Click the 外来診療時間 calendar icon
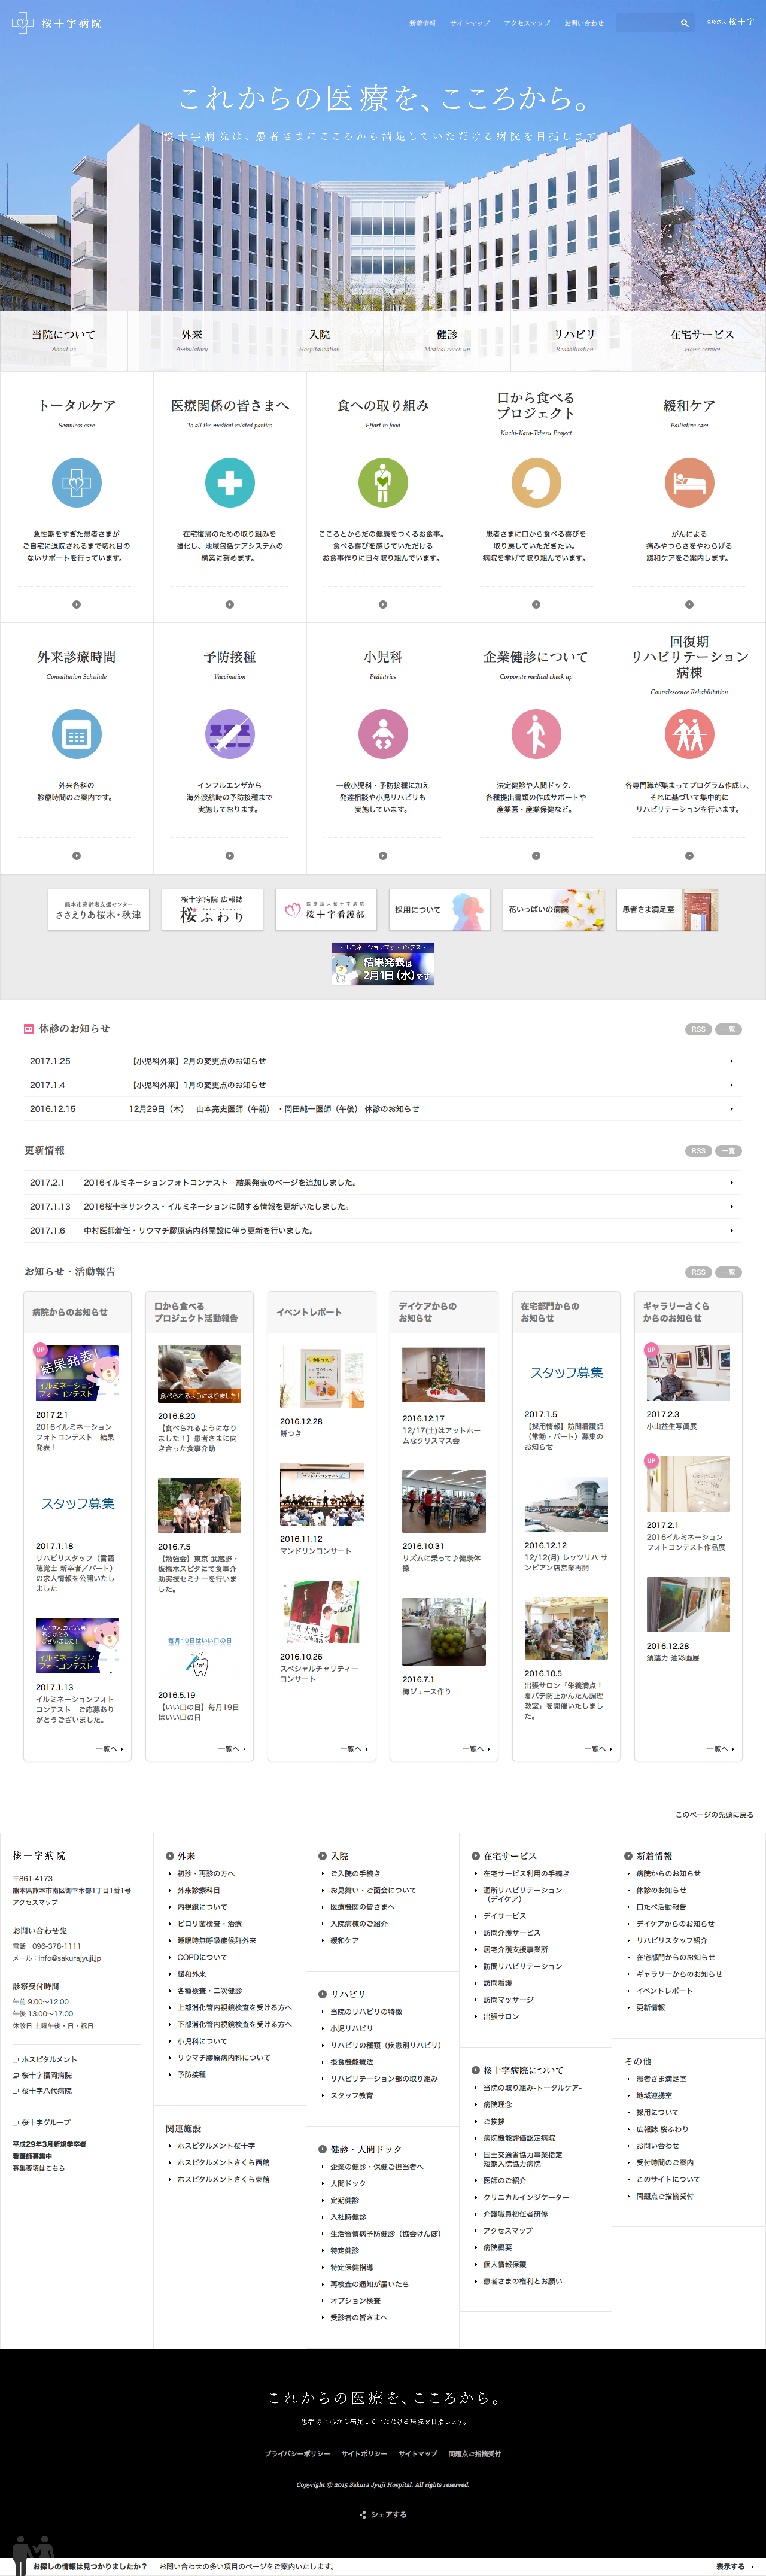766x2576 pixels. (76, 734)
